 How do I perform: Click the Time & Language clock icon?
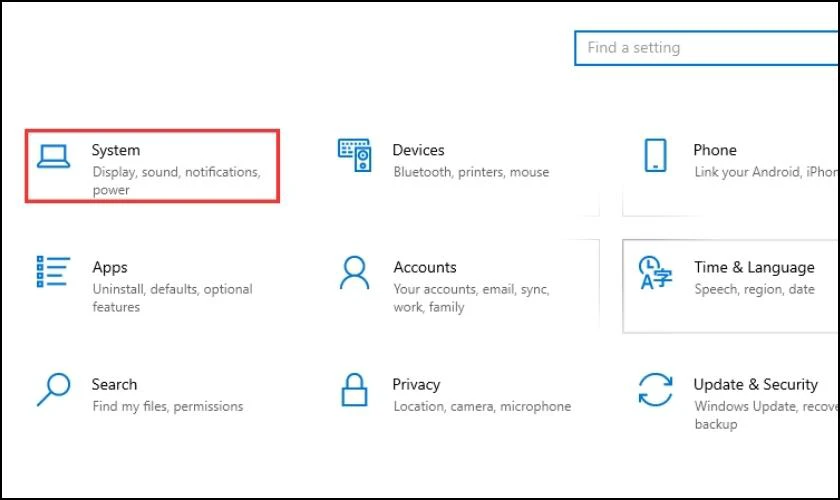pyautogui.click(x=655, y=272)
